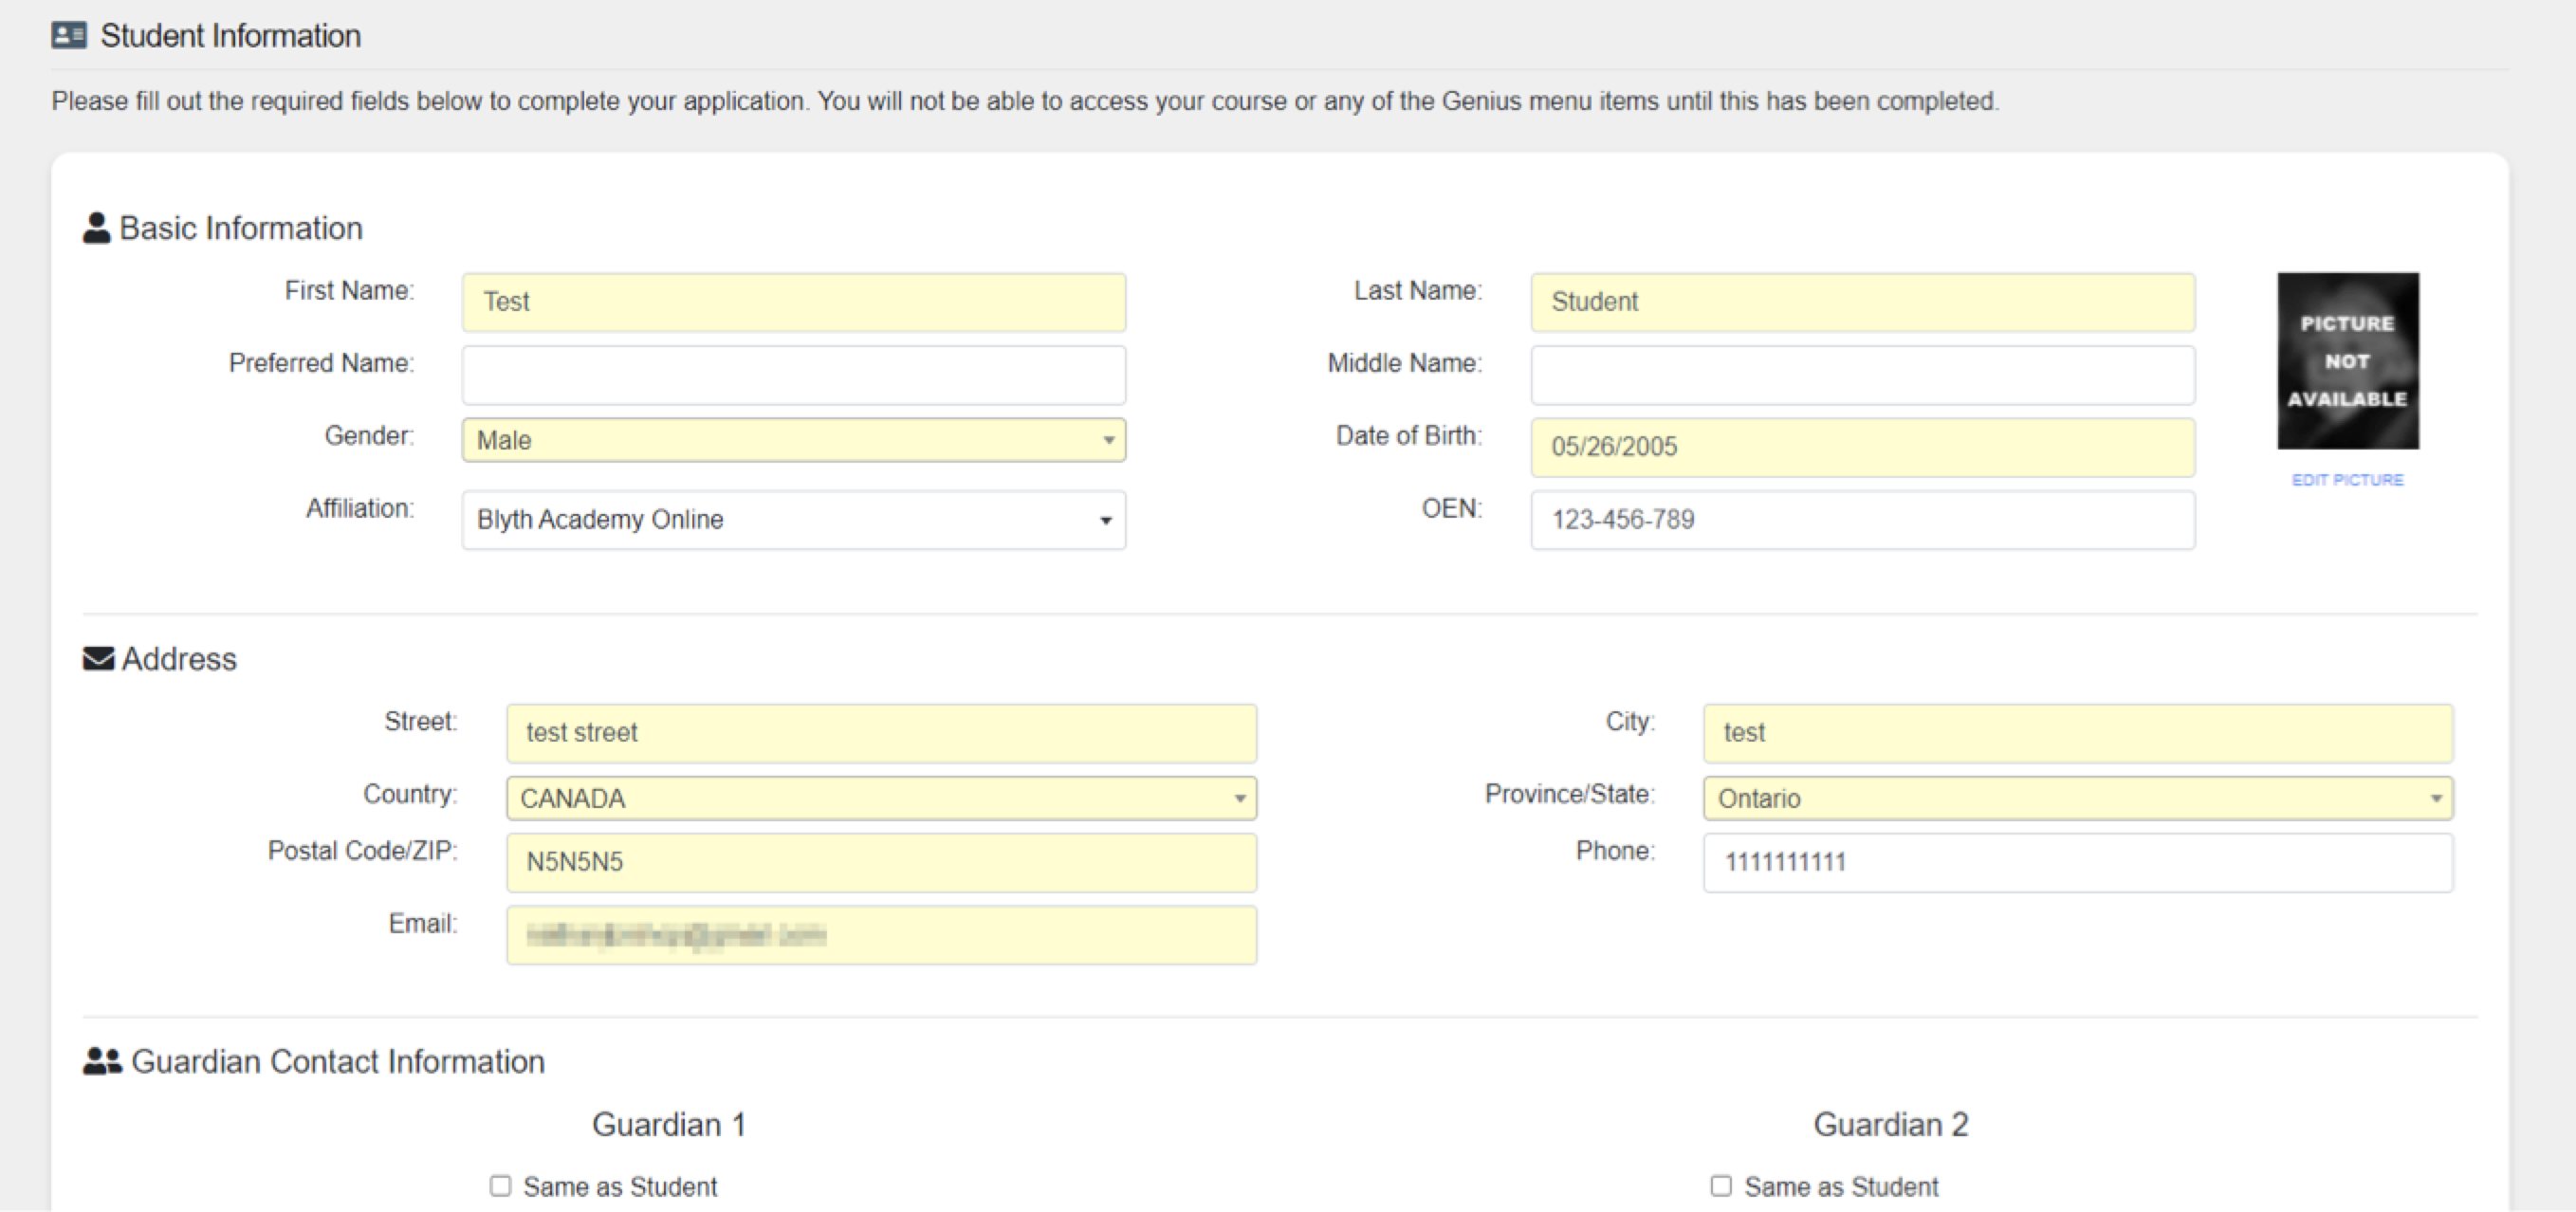The width and height of the screenshot is (2576, 1212).
Task: Click the Email address field
Action: (x=881, y=935)
